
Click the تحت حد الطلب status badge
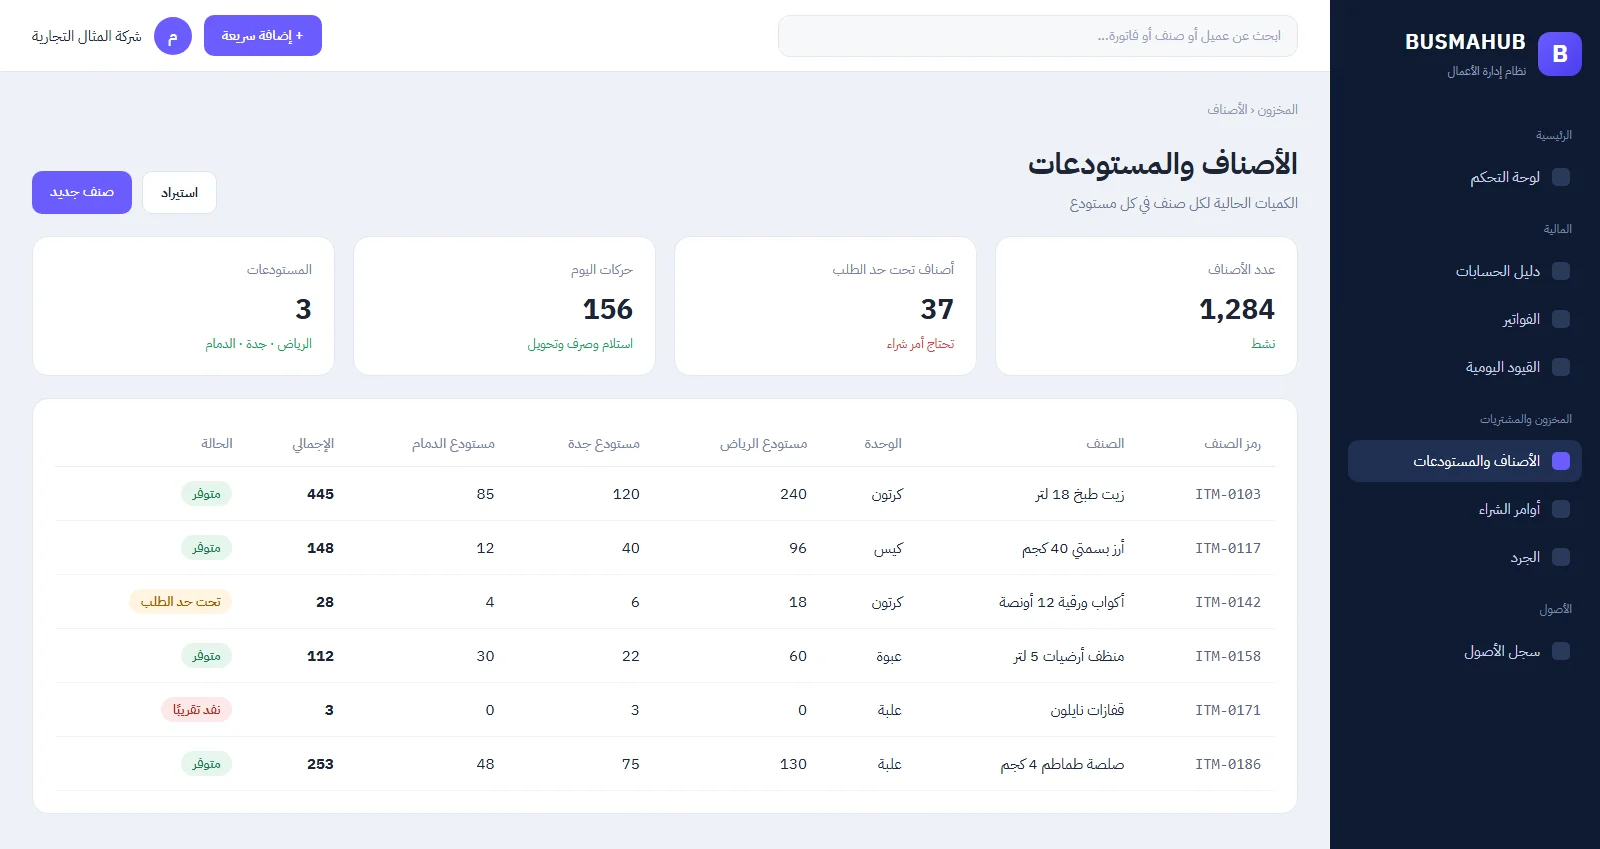tap(180, 602)
